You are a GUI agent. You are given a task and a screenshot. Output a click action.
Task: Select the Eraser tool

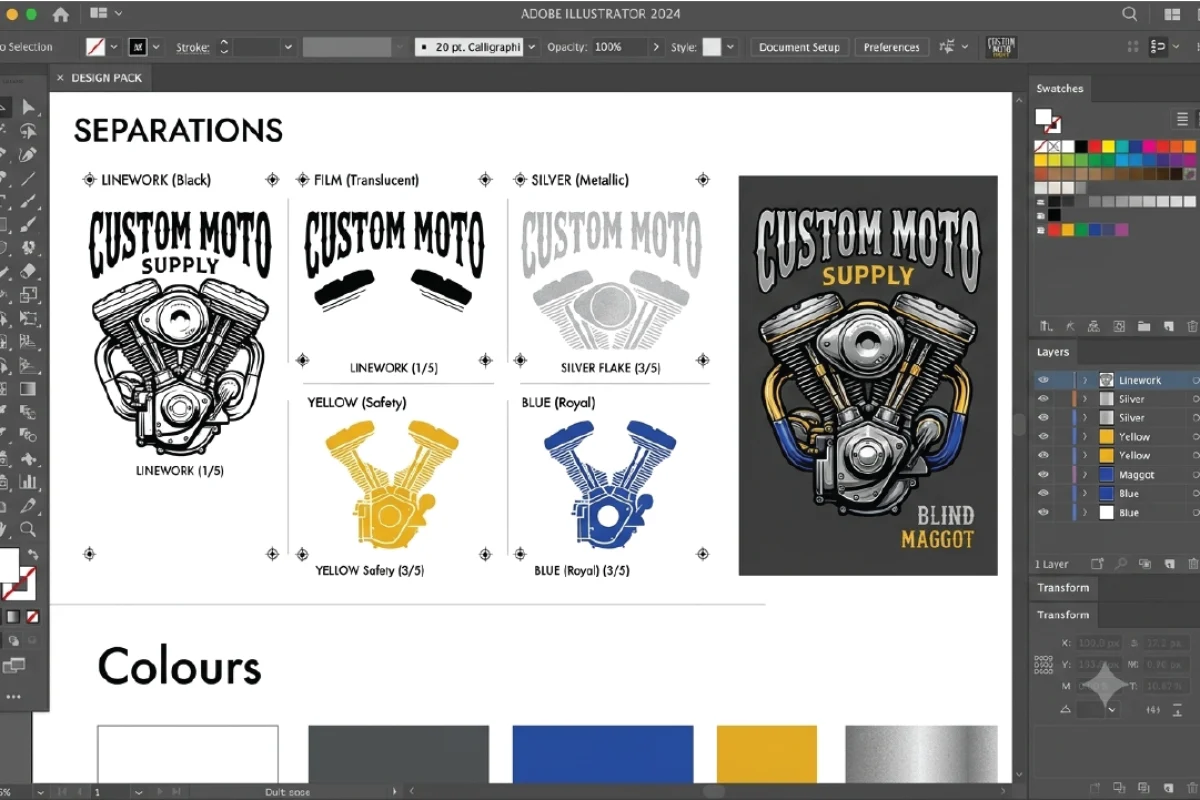[29, 271]
